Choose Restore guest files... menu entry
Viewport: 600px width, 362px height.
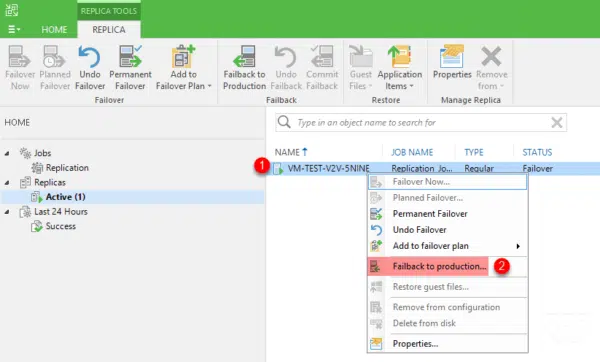pos(447,287)
